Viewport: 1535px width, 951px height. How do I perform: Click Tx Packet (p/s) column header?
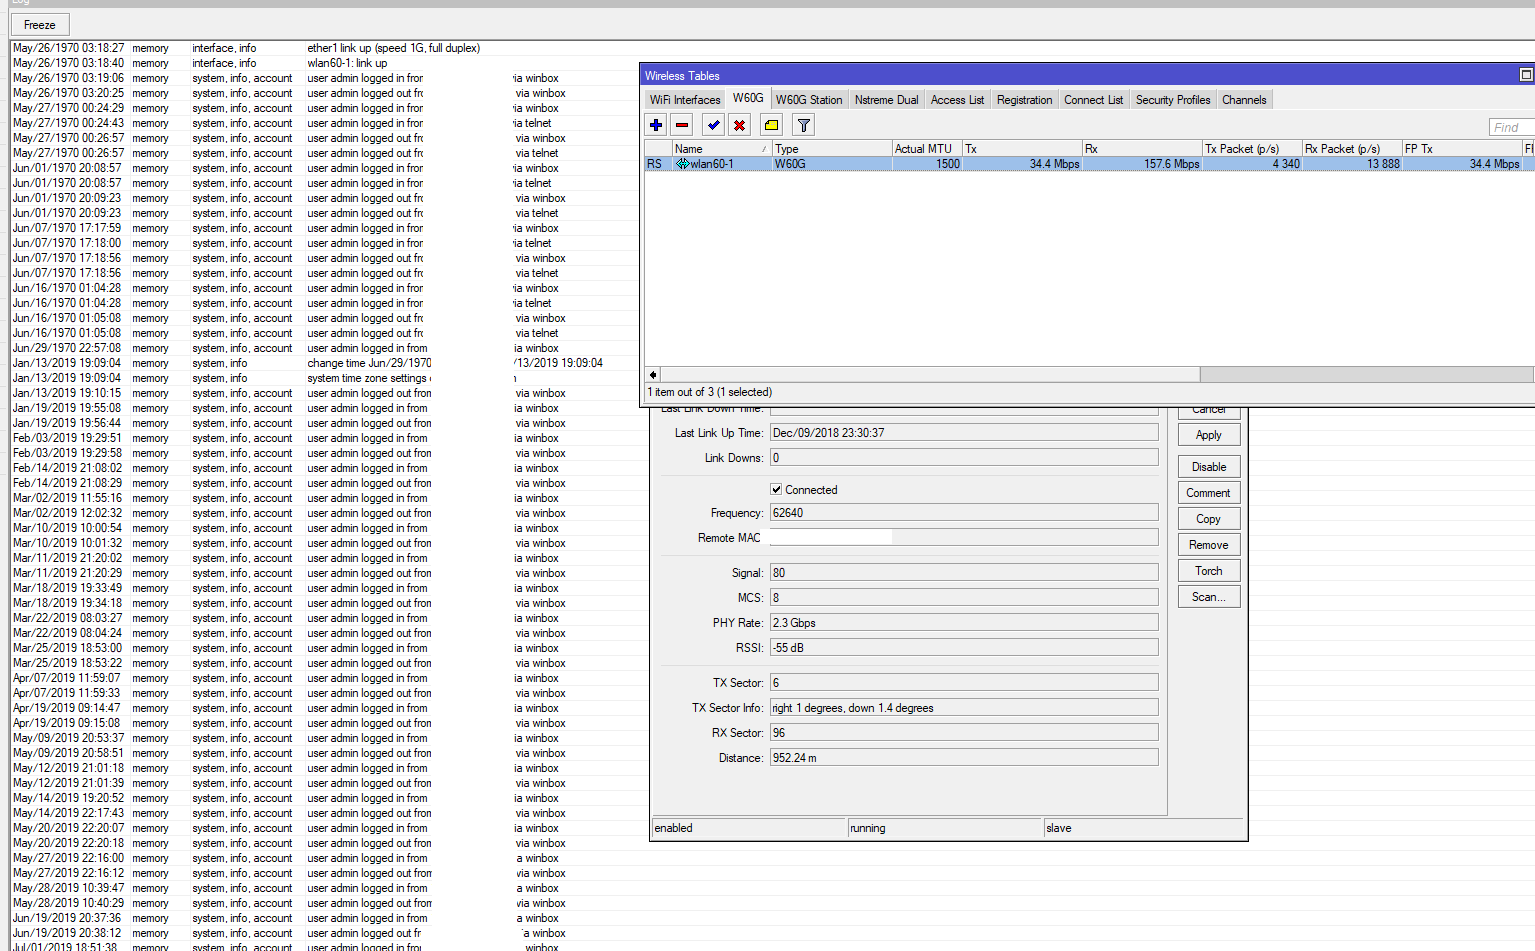pyautogui.click(x=1252, y=149)
